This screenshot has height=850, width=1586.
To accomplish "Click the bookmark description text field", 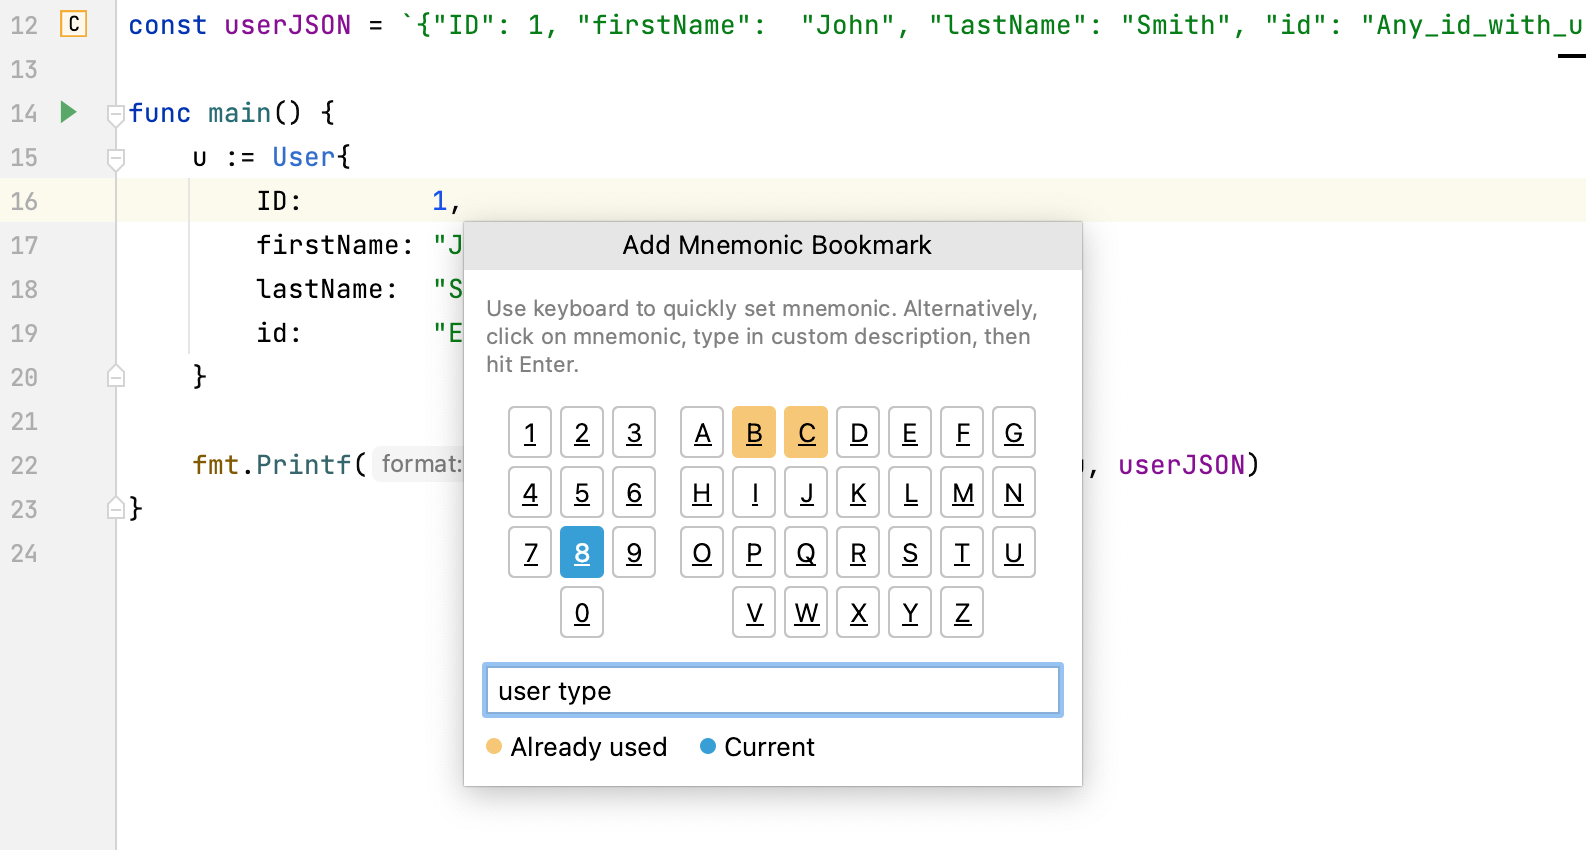I will (772, 690).
